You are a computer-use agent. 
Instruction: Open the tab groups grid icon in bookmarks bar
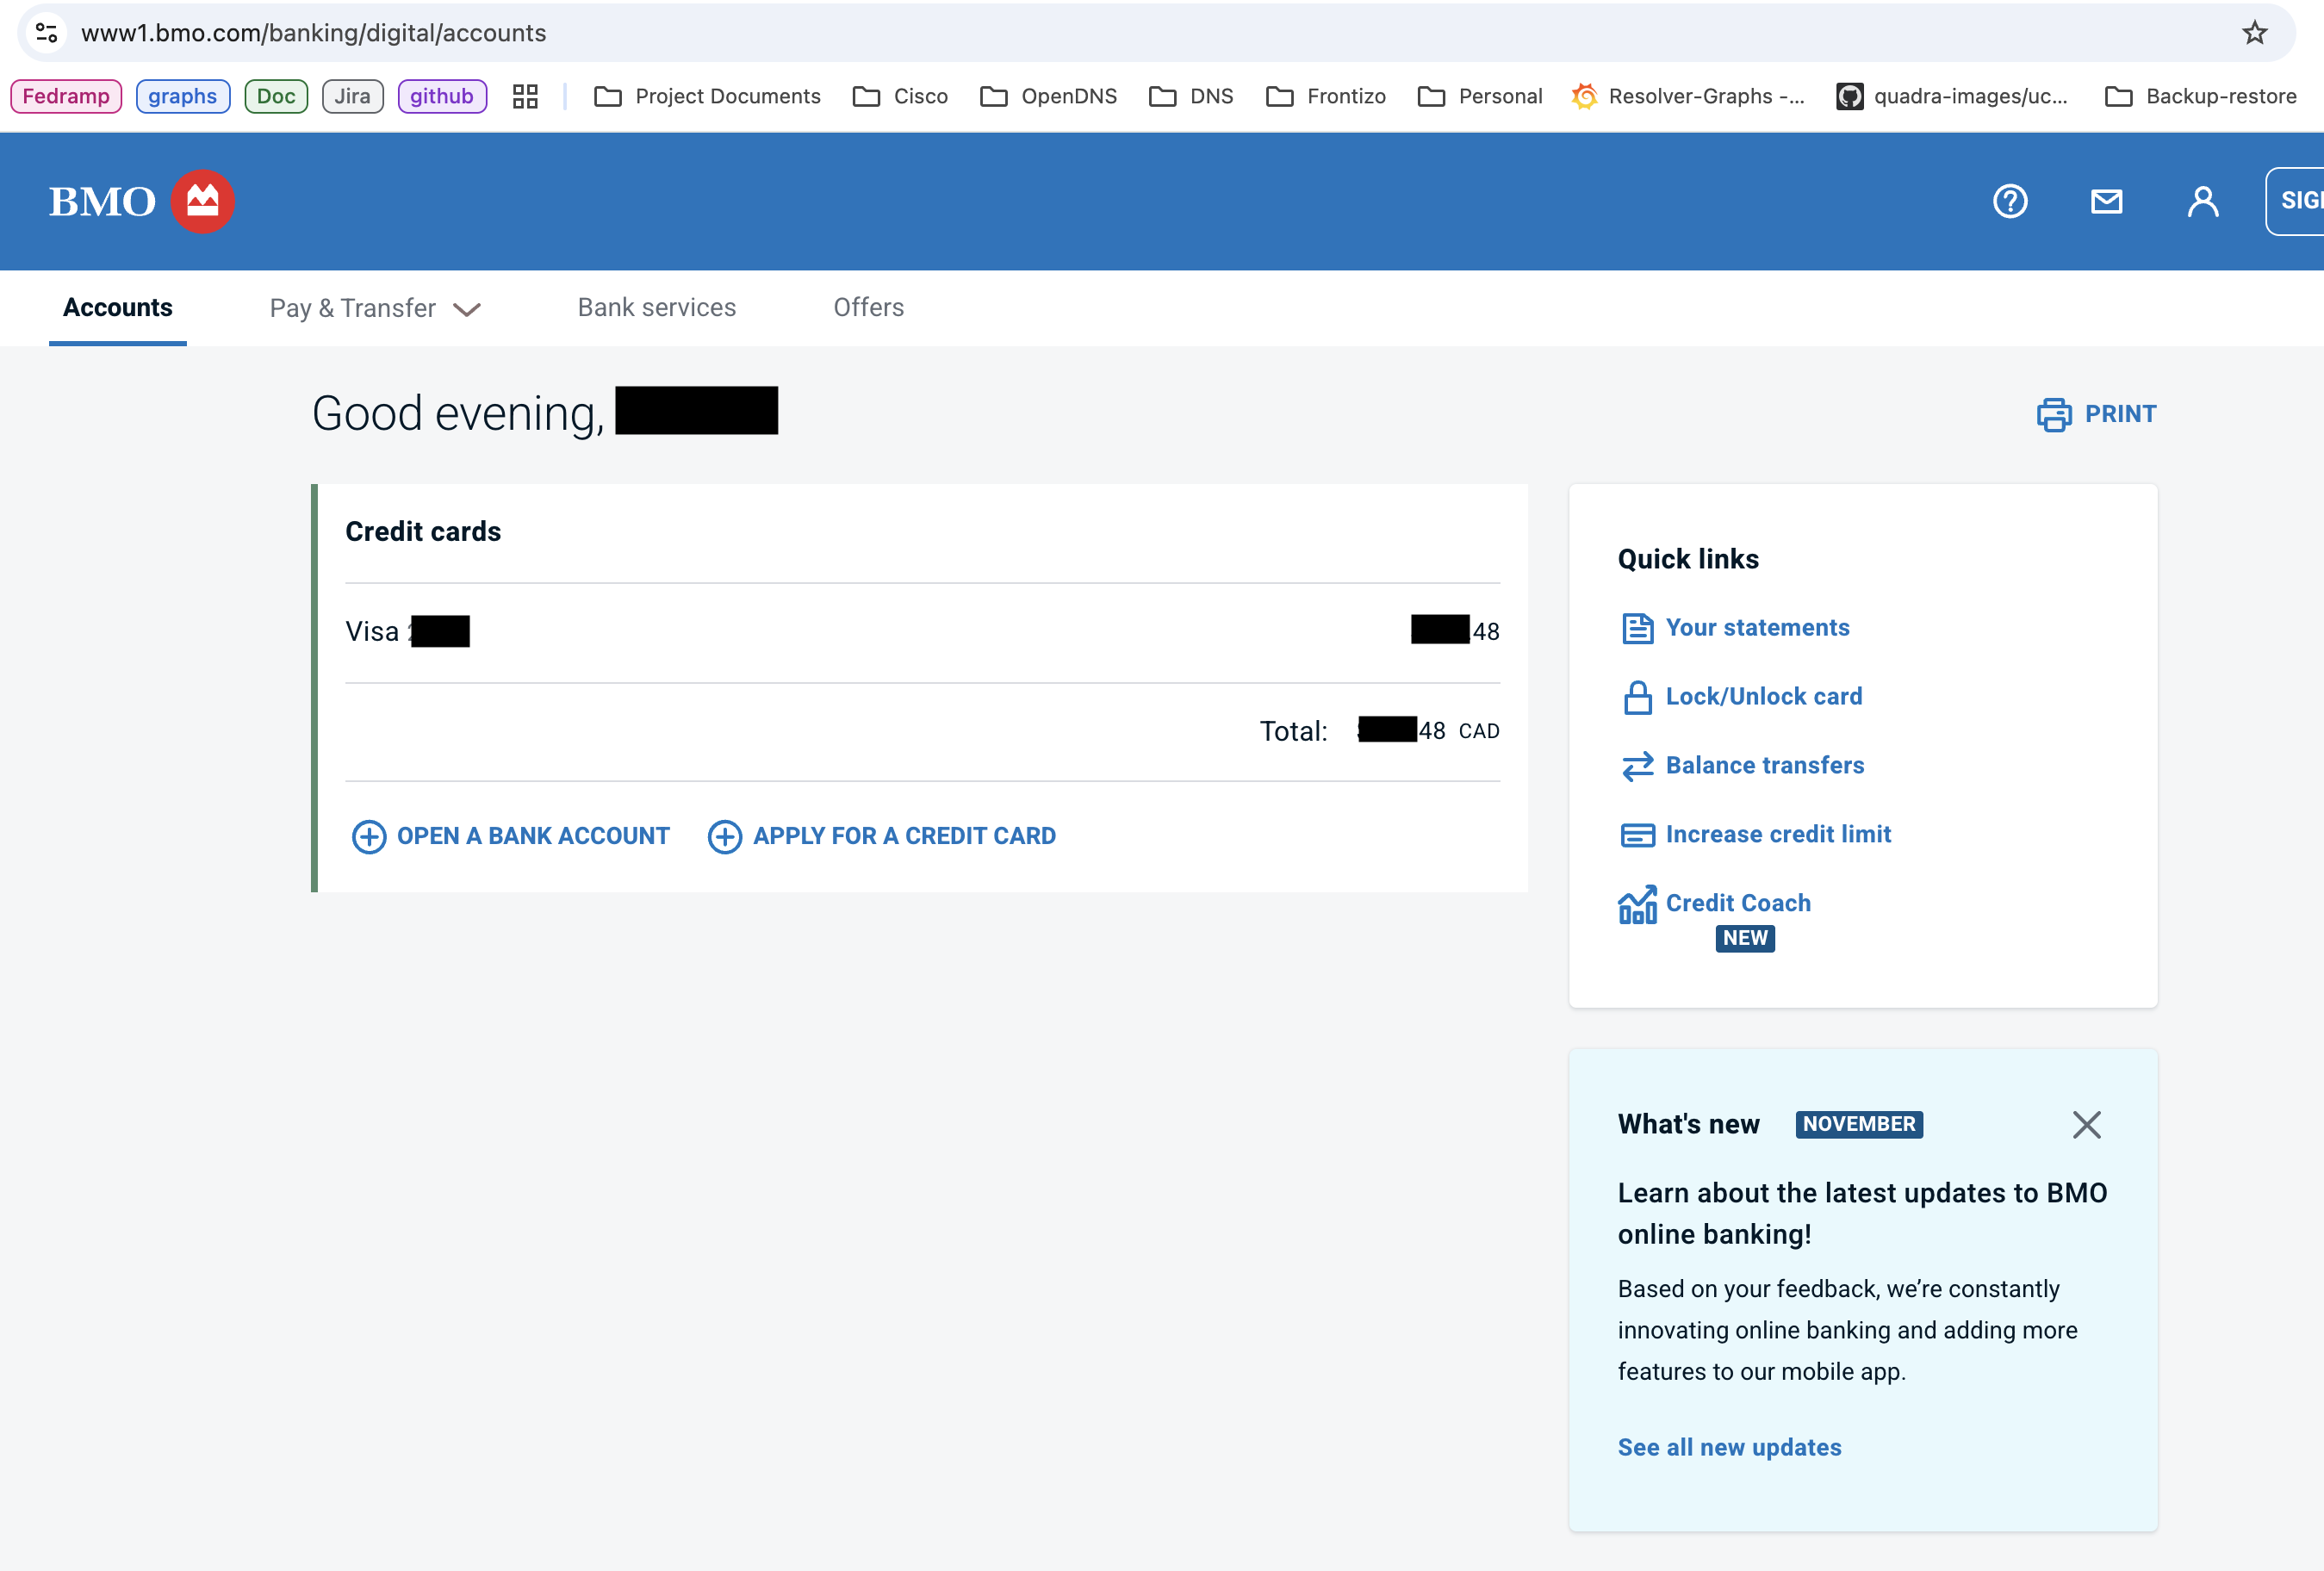525,96
